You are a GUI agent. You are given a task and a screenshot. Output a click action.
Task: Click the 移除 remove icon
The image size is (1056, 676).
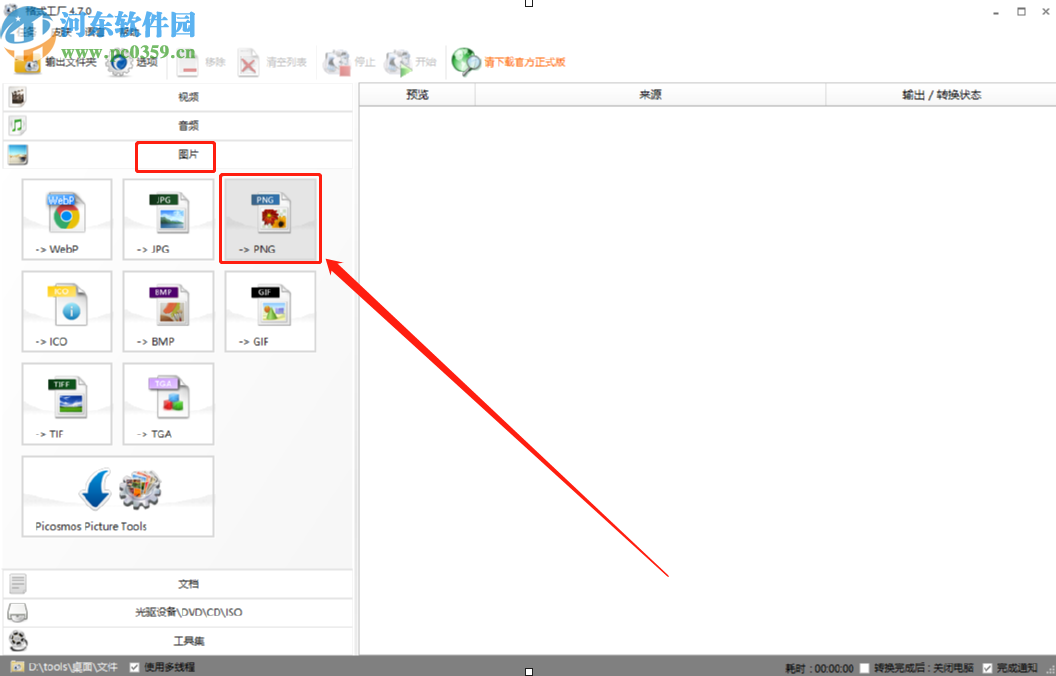tap(189, 63)
